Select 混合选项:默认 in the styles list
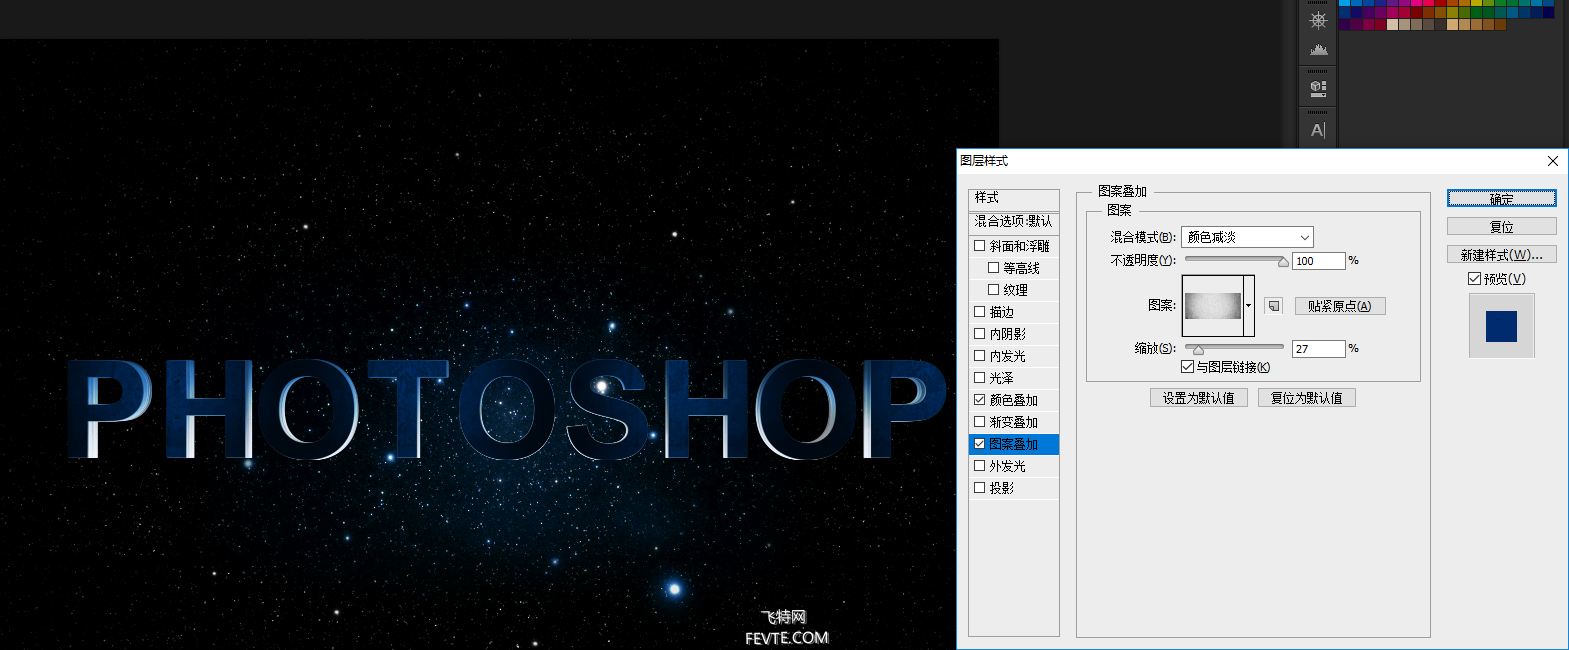 [1013, 221]
